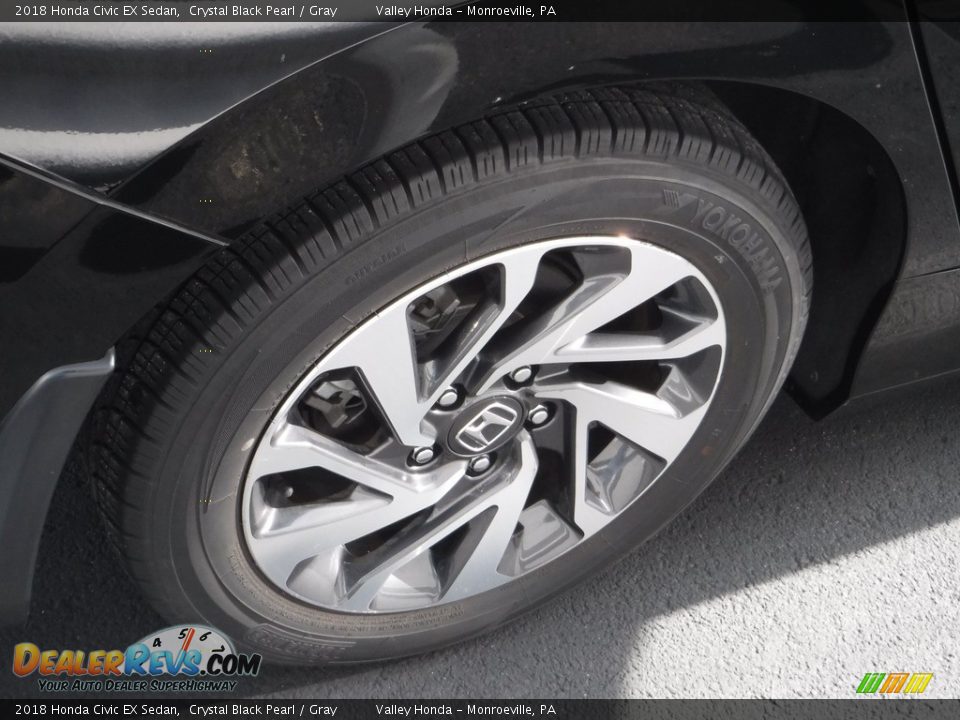The width and height of the screenshot is (960, 720).
Task: Click "2018 Honda Civic EX Sedan" in top caption
Action: (97, 10)
